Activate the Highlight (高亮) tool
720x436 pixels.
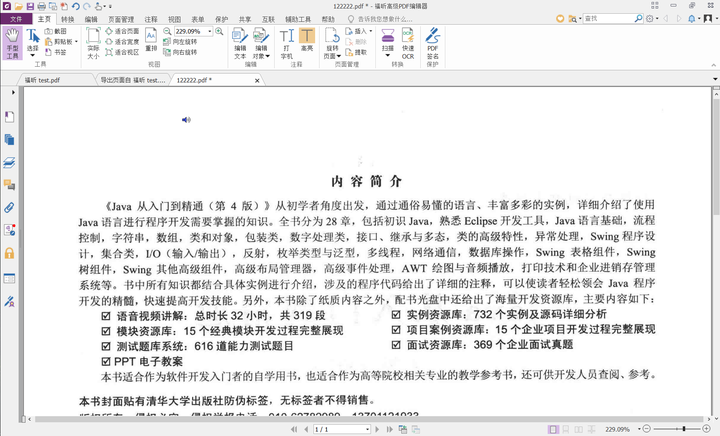307,40
